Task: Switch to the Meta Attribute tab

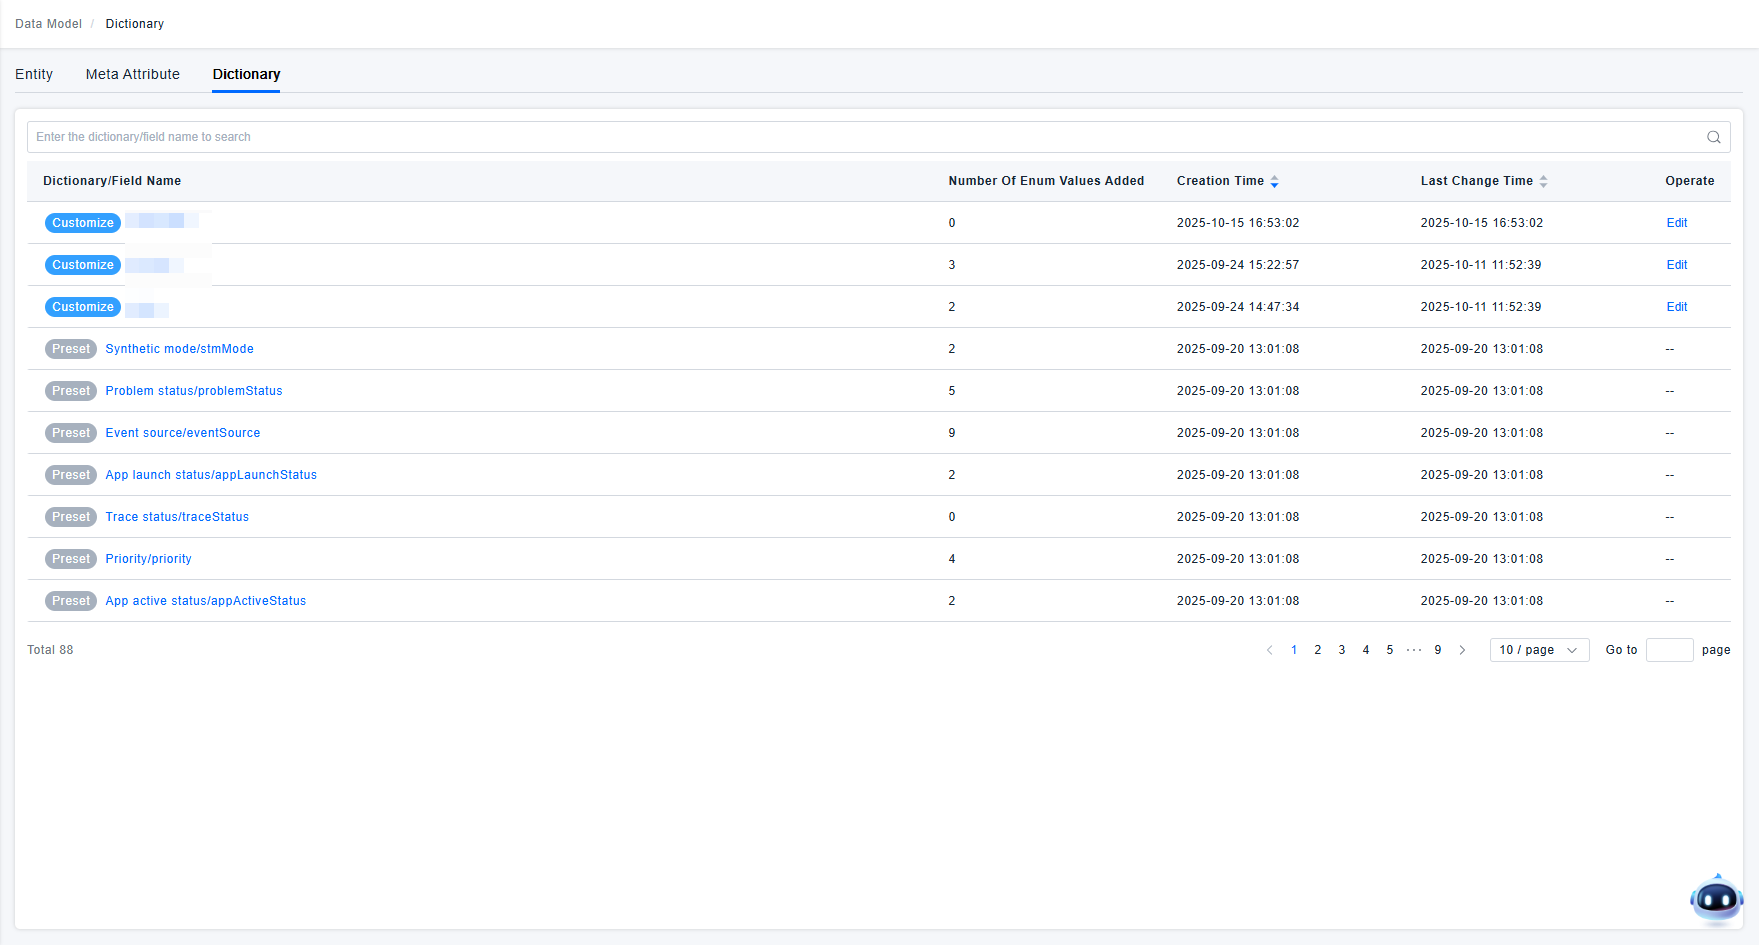Action: (133, 74)
